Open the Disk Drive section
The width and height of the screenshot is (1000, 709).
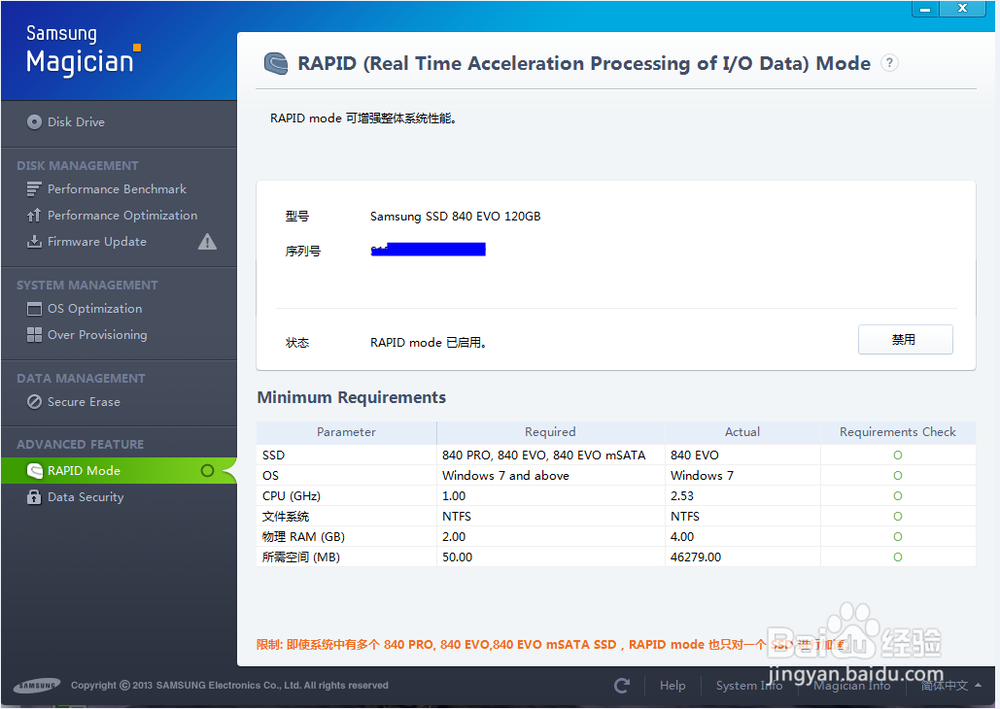coord(76,122)
